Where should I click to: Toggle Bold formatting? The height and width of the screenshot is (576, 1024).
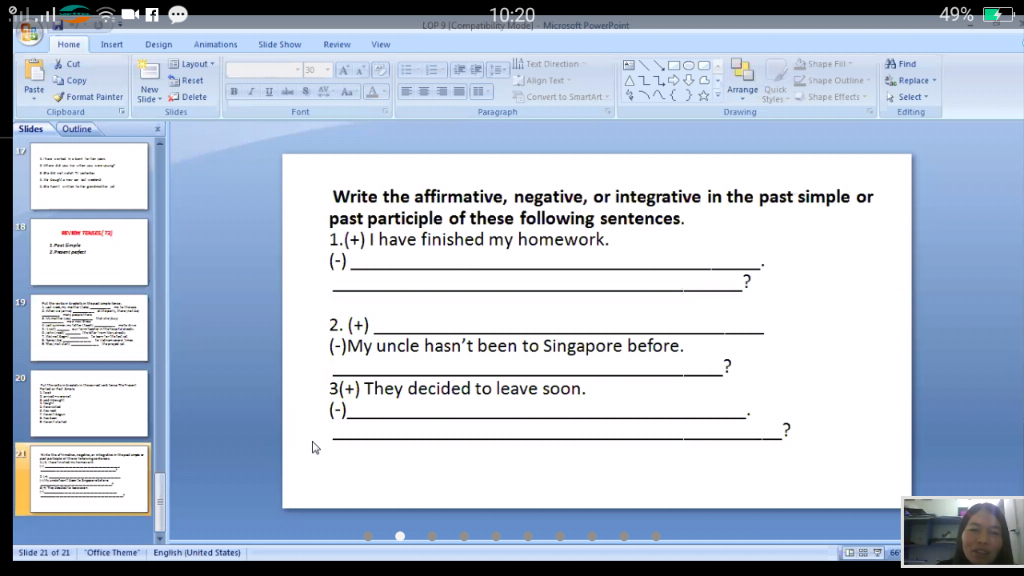[x=234, y=91]
